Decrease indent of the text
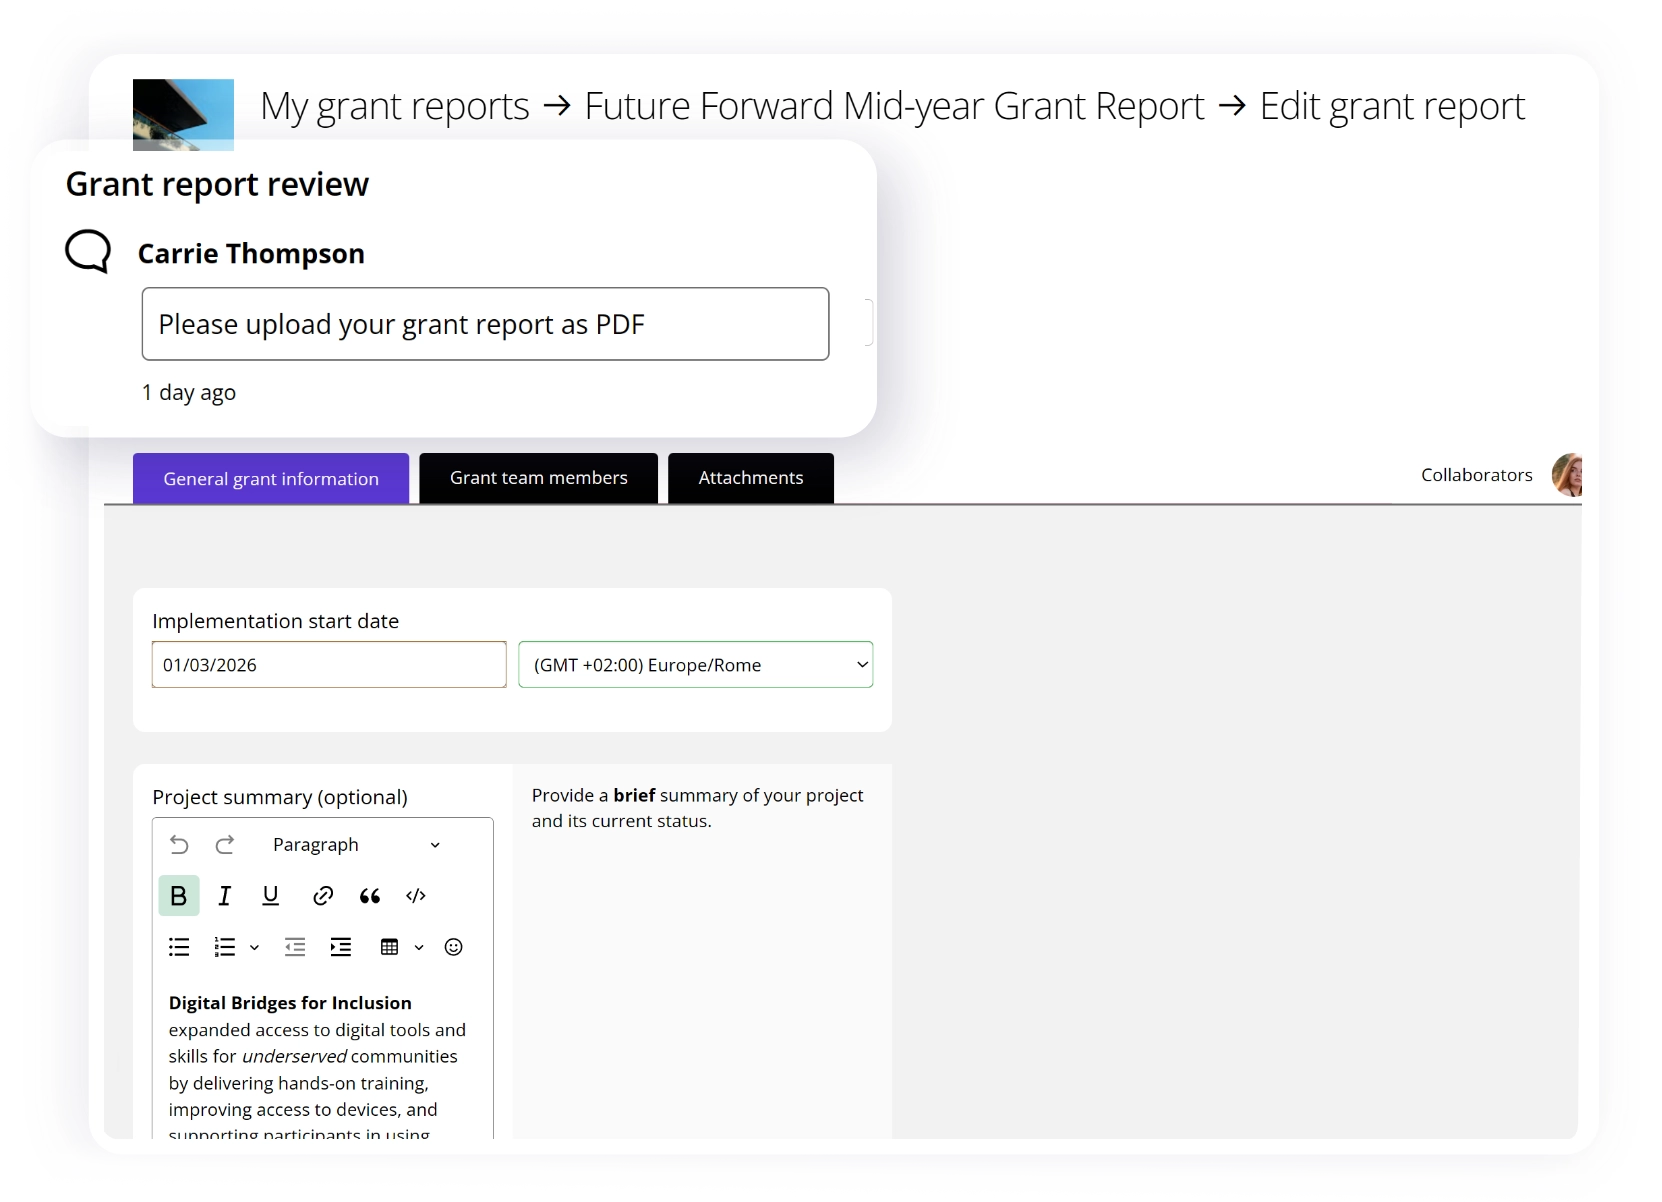Image resolution: width=1662 pixels, height=1202 pixels. point(295,947)
